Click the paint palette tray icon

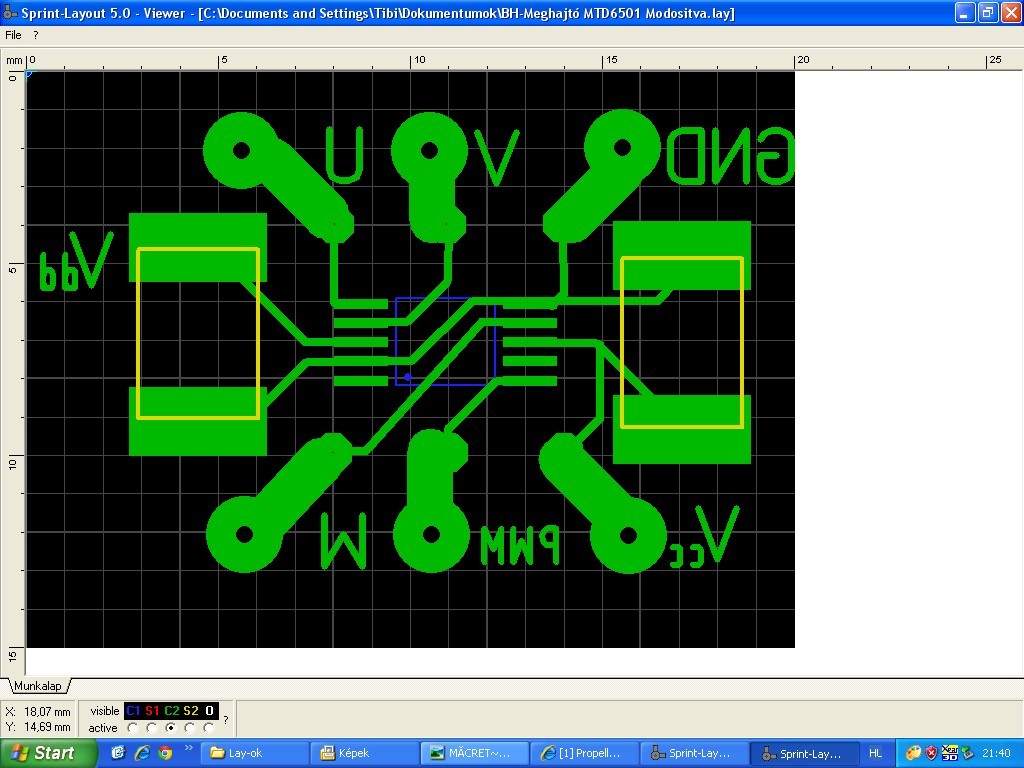click(x=914, y=753)
